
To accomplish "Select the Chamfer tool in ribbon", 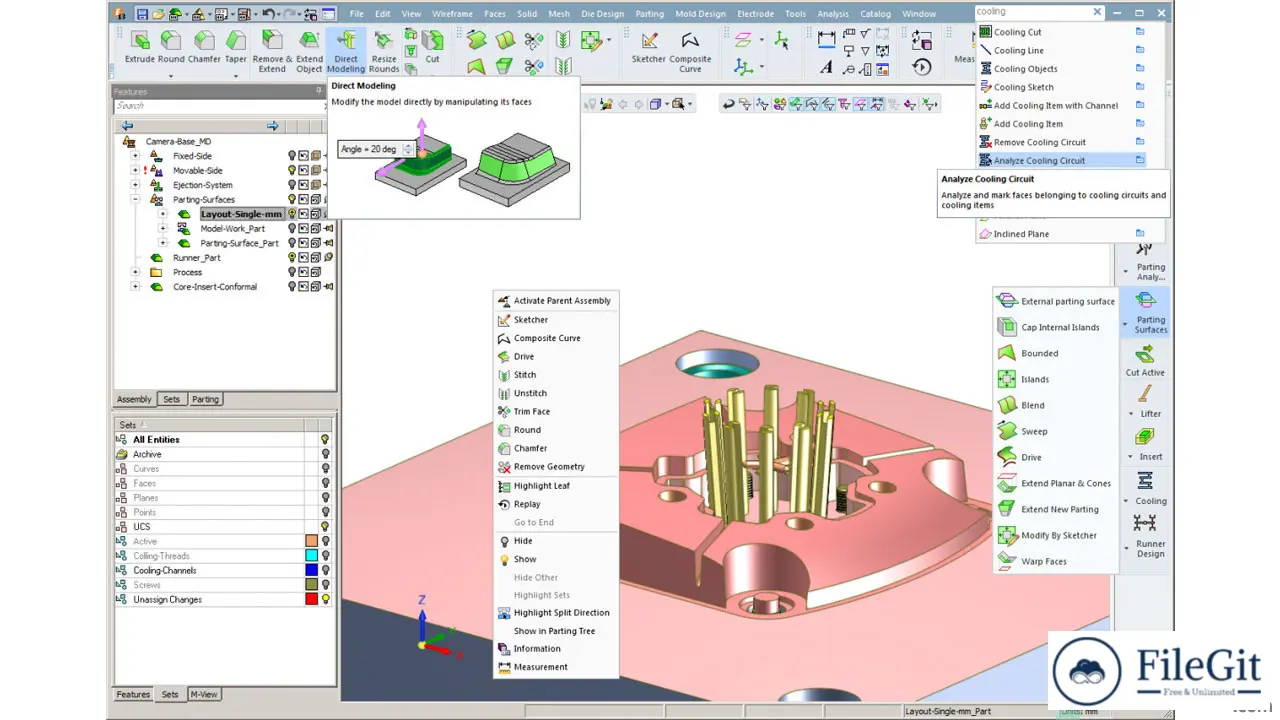I will 204,48.
